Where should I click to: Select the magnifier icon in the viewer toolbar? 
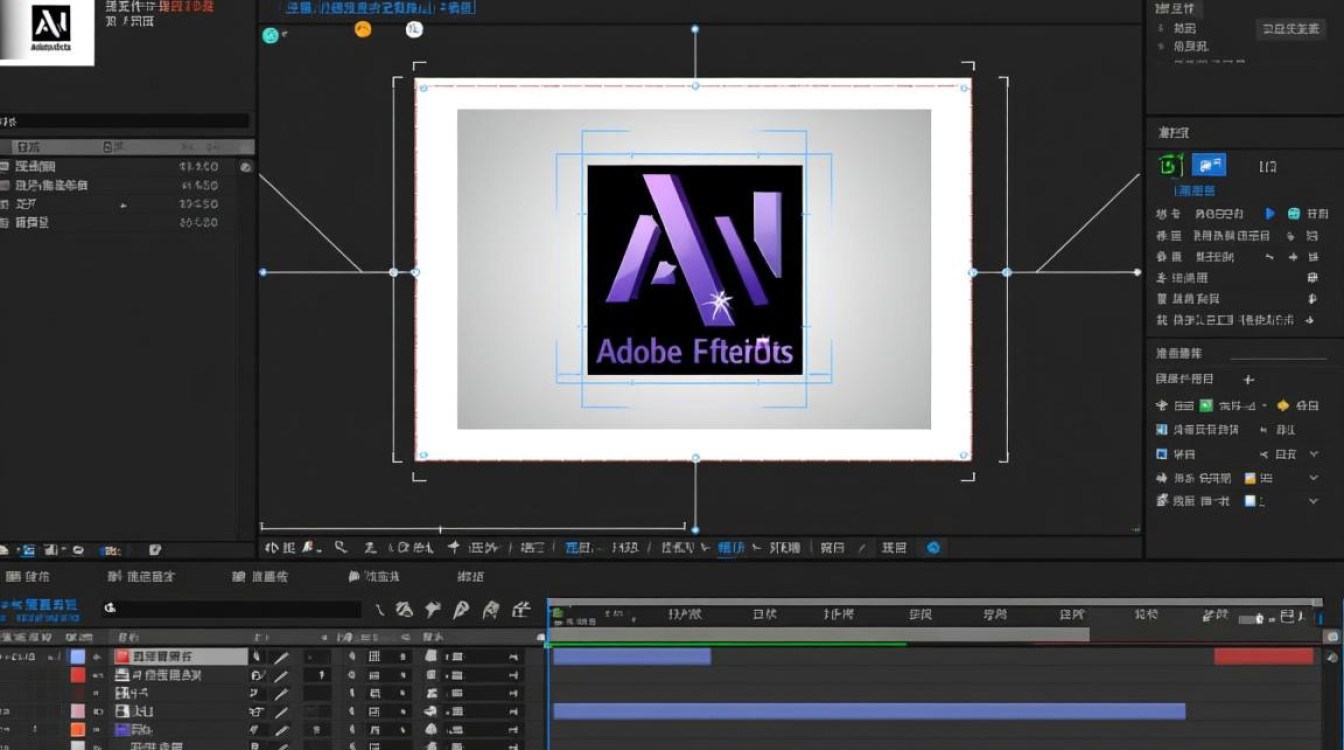click(341, 547)
